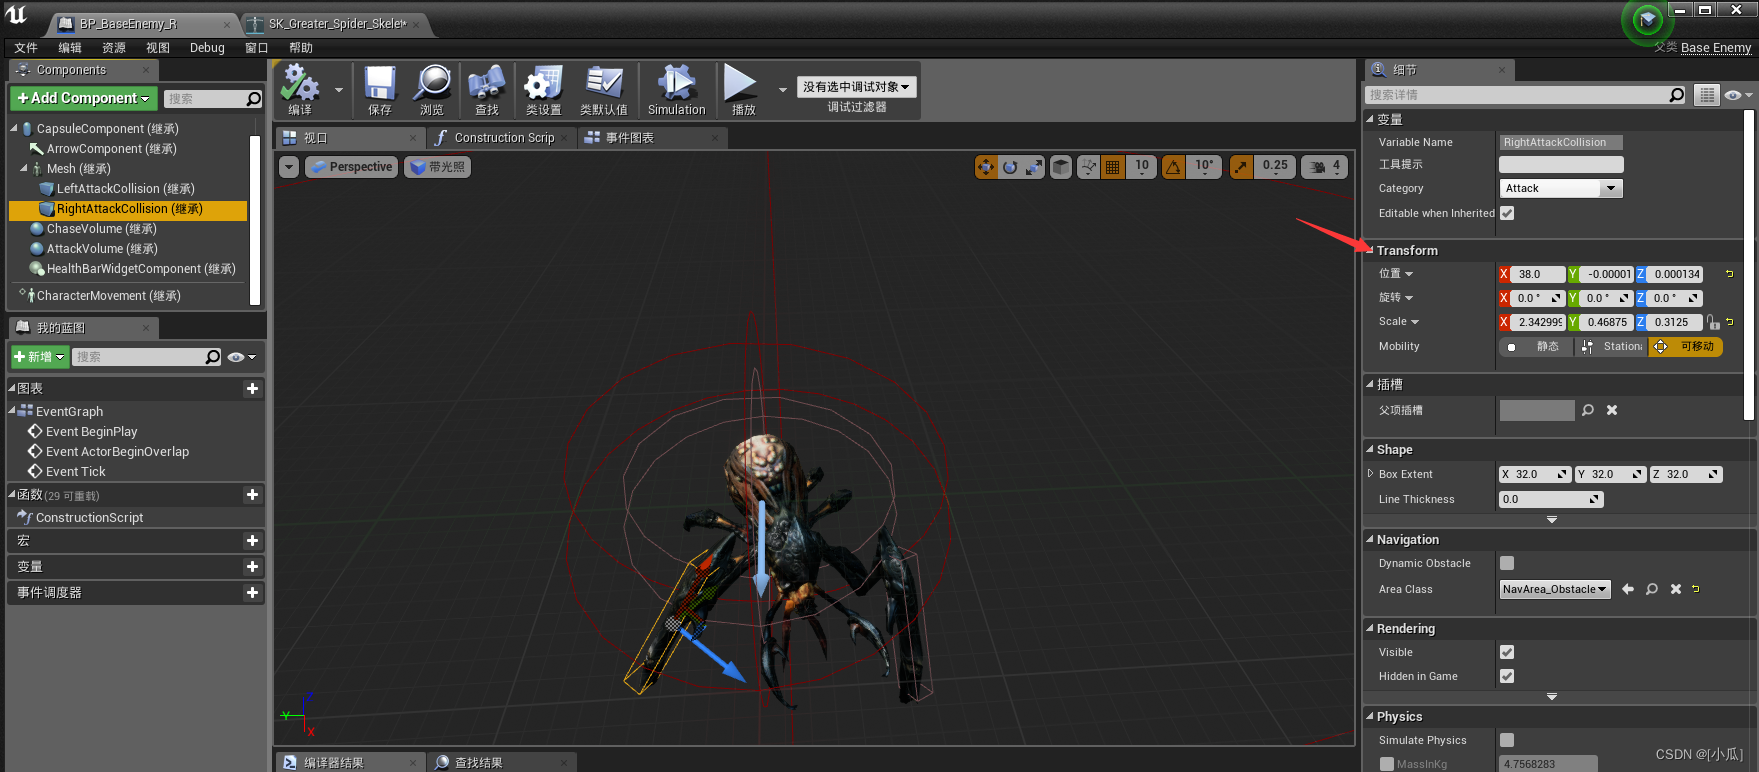The width and height of the screenshot is (1759, 772).
Task: Toggle the Simulate Physics checkbox
Action: [x=1507, y=740]
